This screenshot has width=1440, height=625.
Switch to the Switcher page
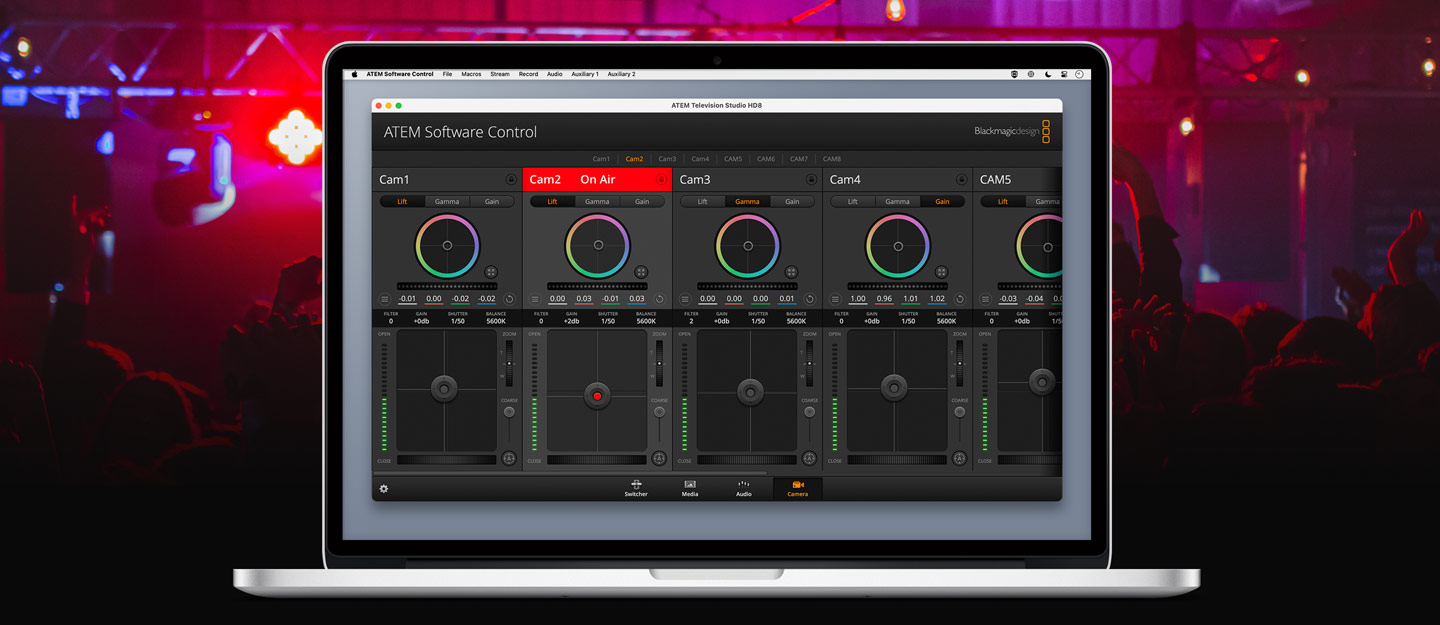(636, 489)
